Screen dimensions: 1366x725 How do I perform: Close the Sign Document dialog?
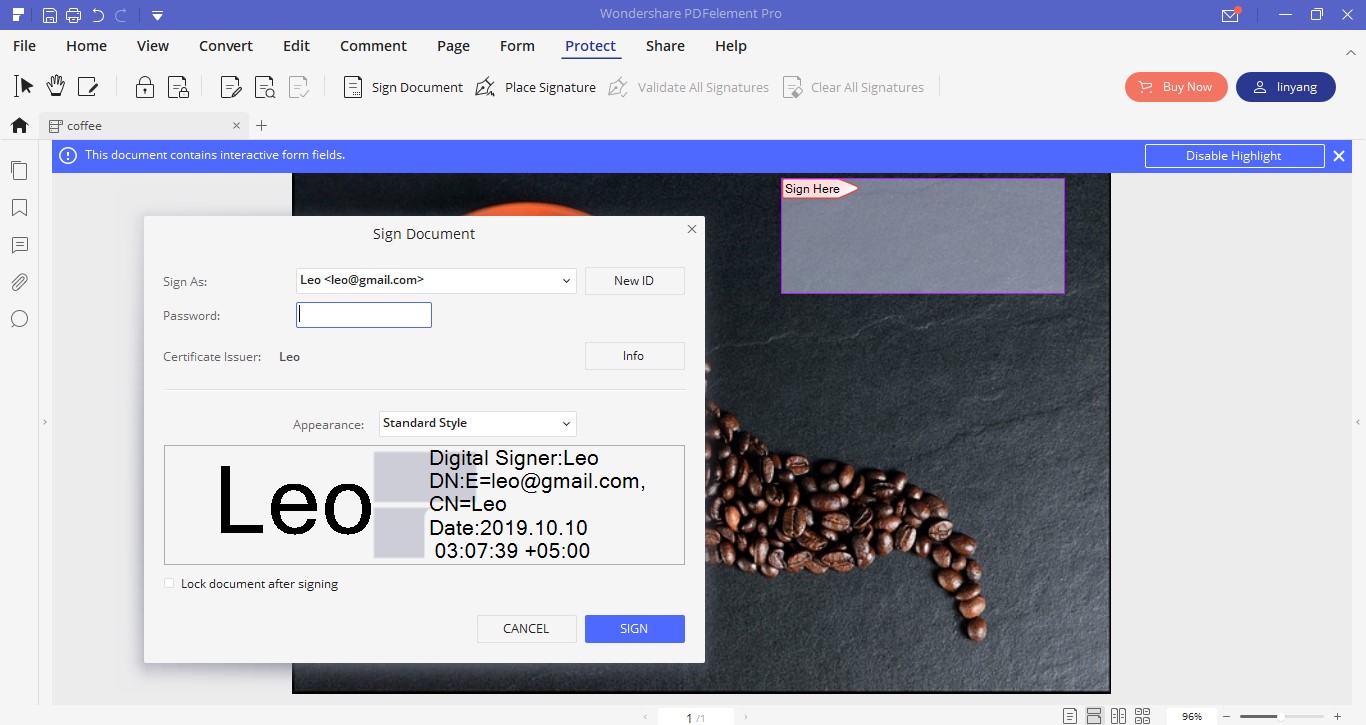[691, 229]
